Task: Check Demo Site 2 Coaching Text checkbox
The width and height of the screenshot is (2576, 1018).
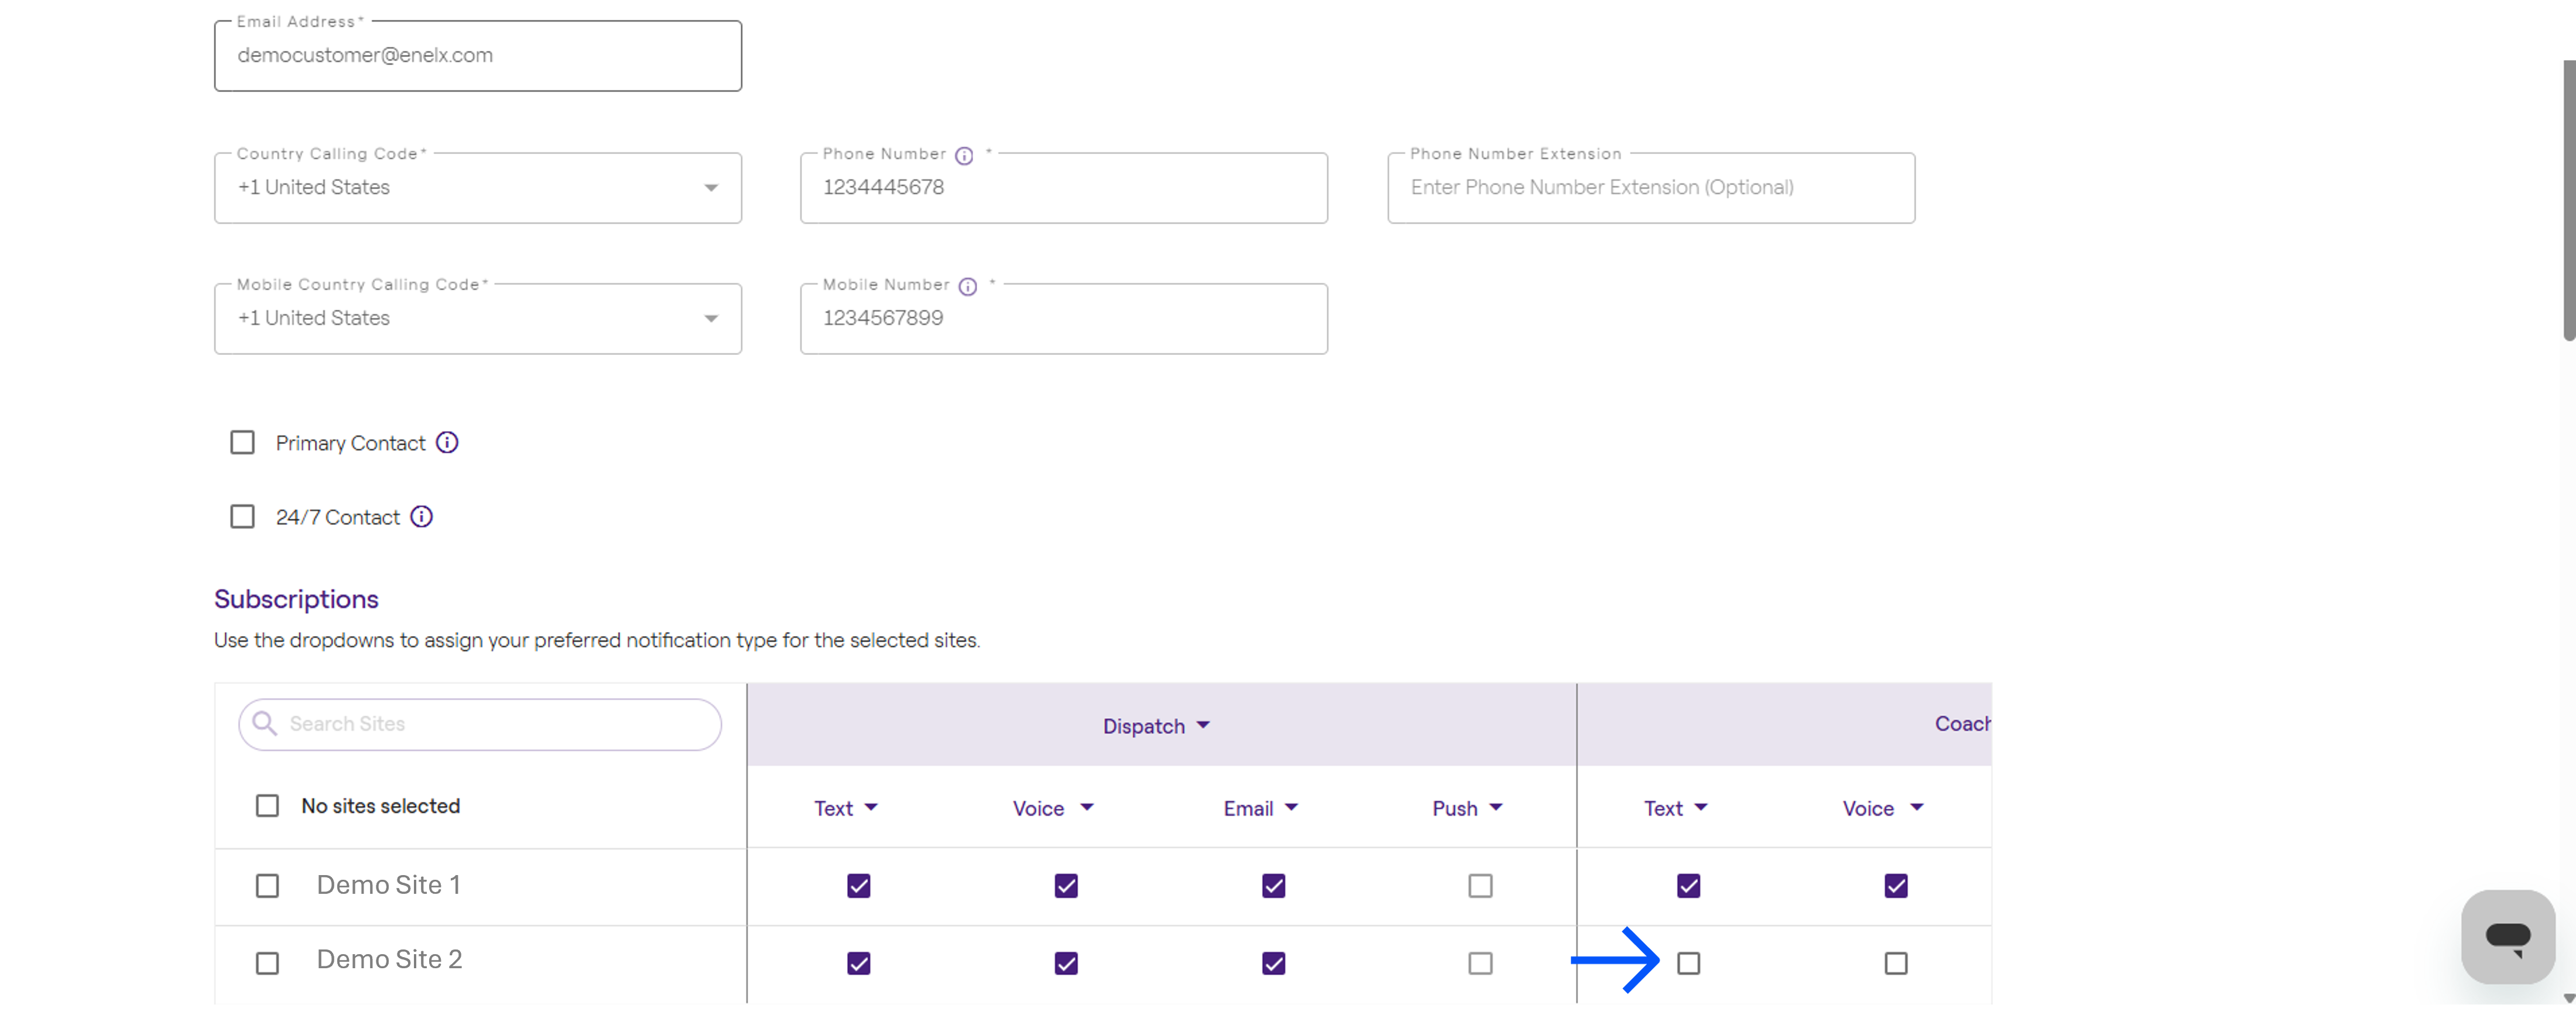Action: coord(1688,962)
